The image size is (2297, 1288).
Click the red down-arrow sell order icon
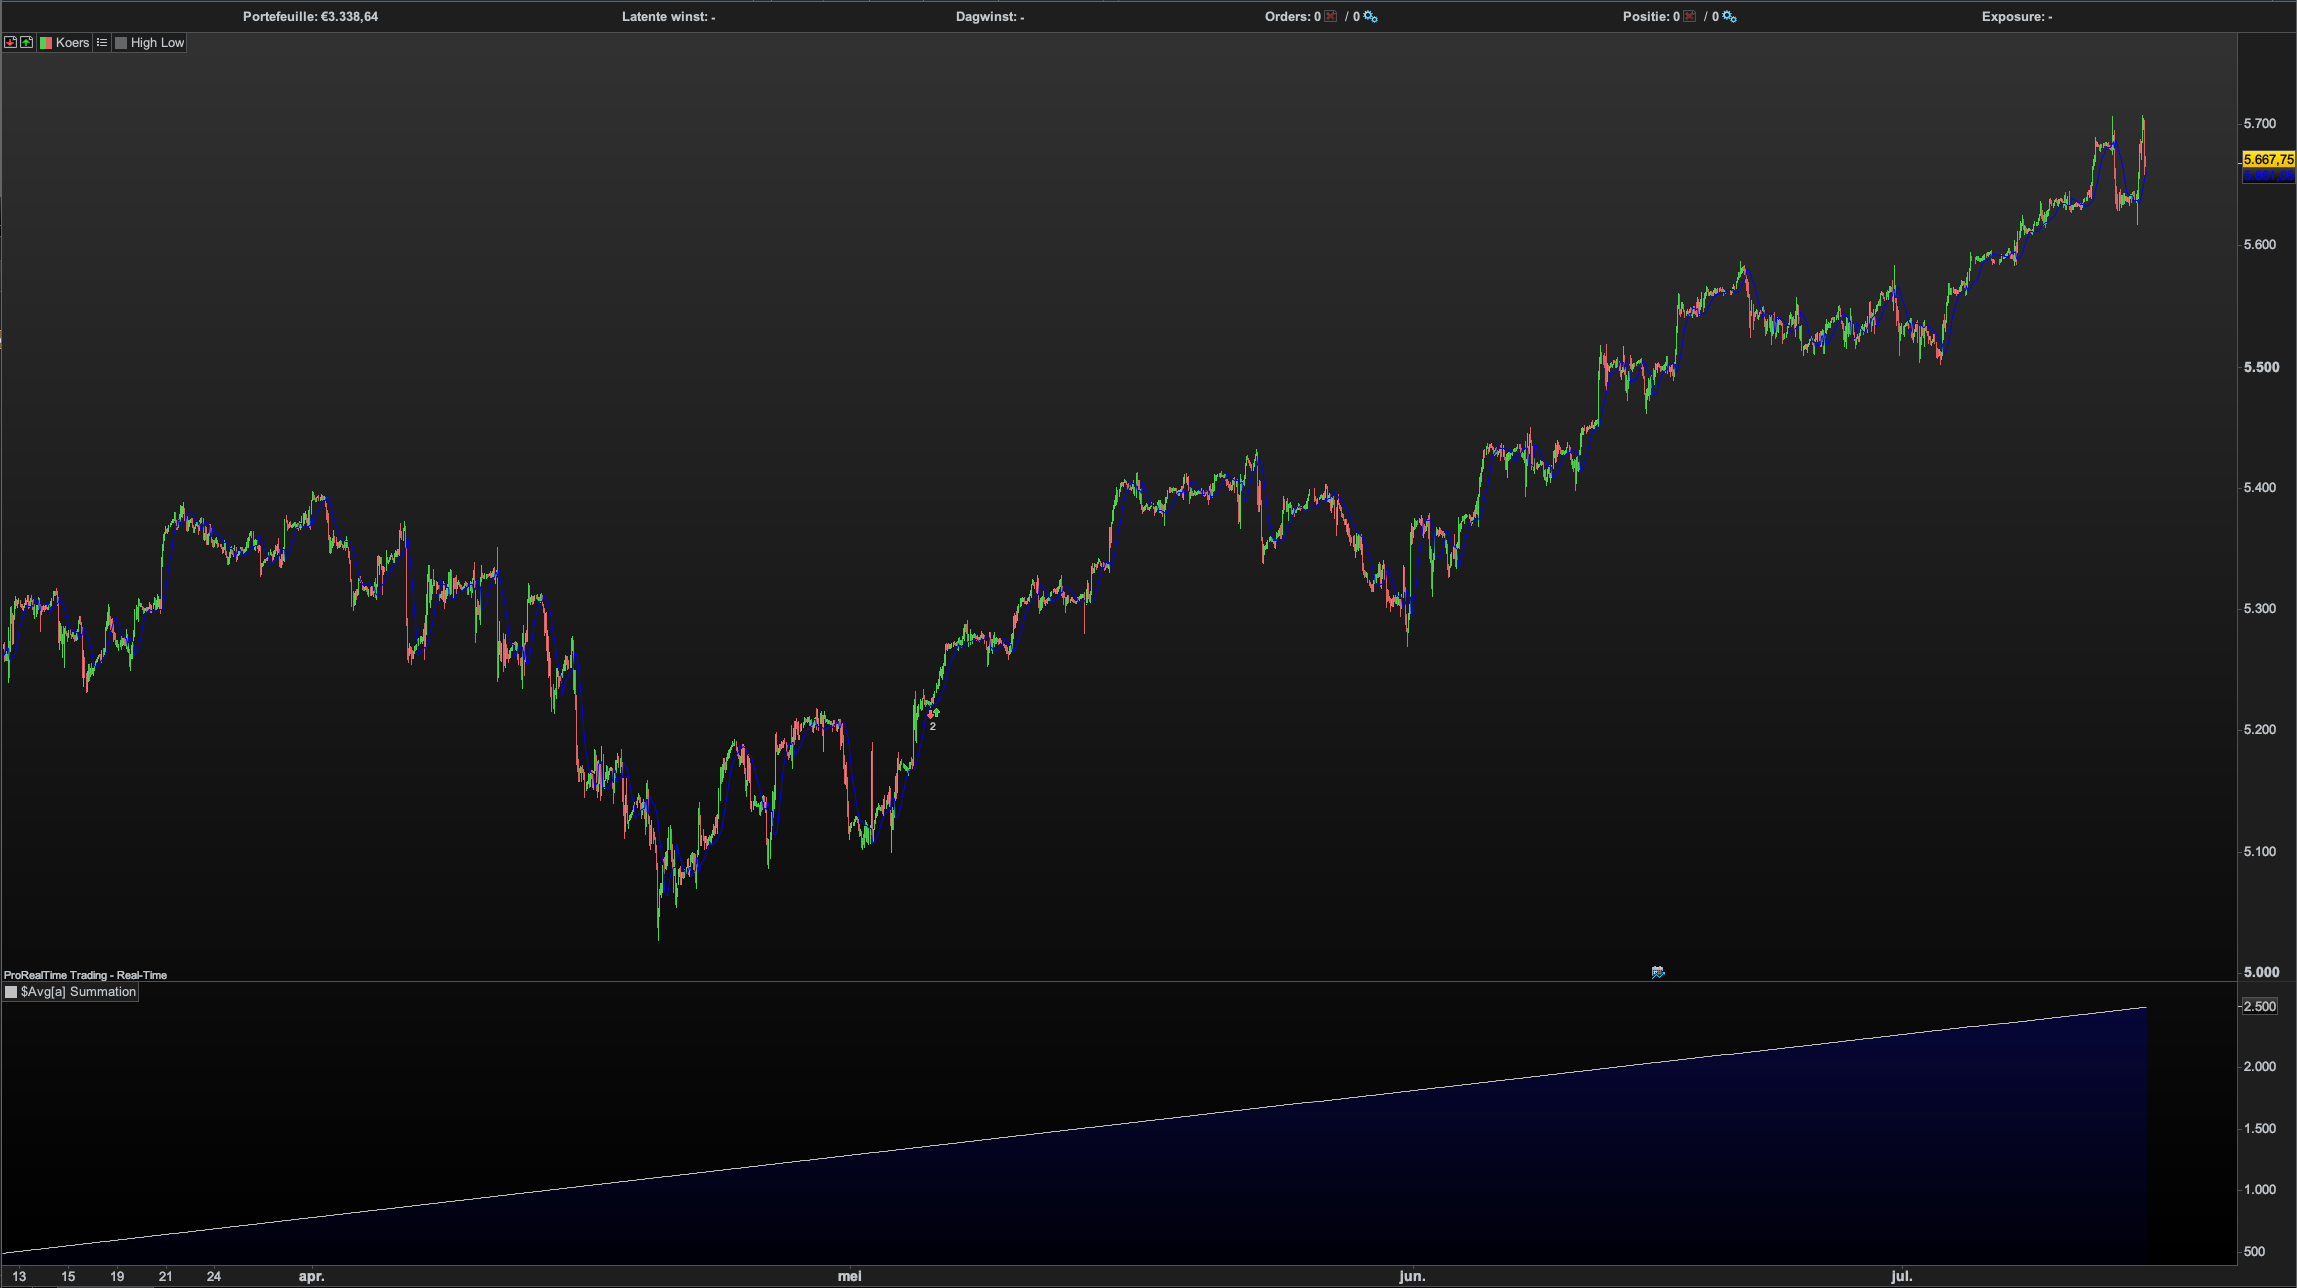(10, 42)
